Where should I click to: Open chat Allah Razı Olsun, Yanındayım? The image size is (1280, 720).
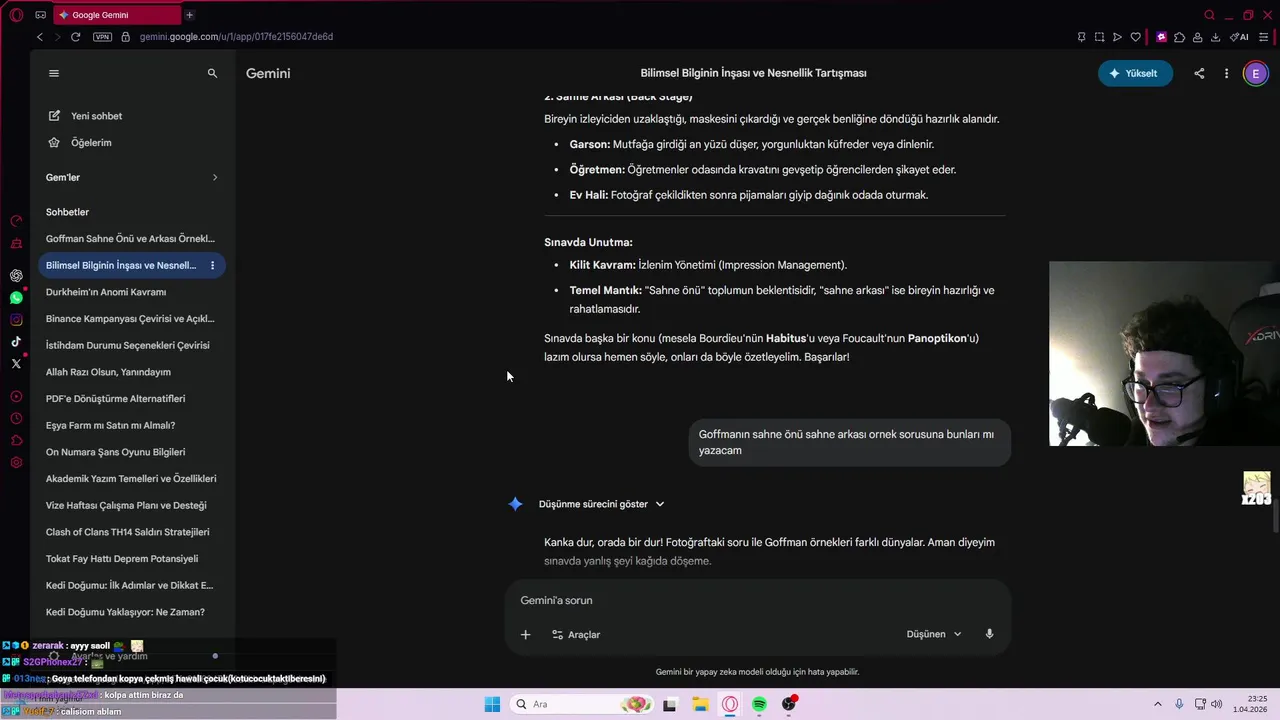click(x=108, y=372)
